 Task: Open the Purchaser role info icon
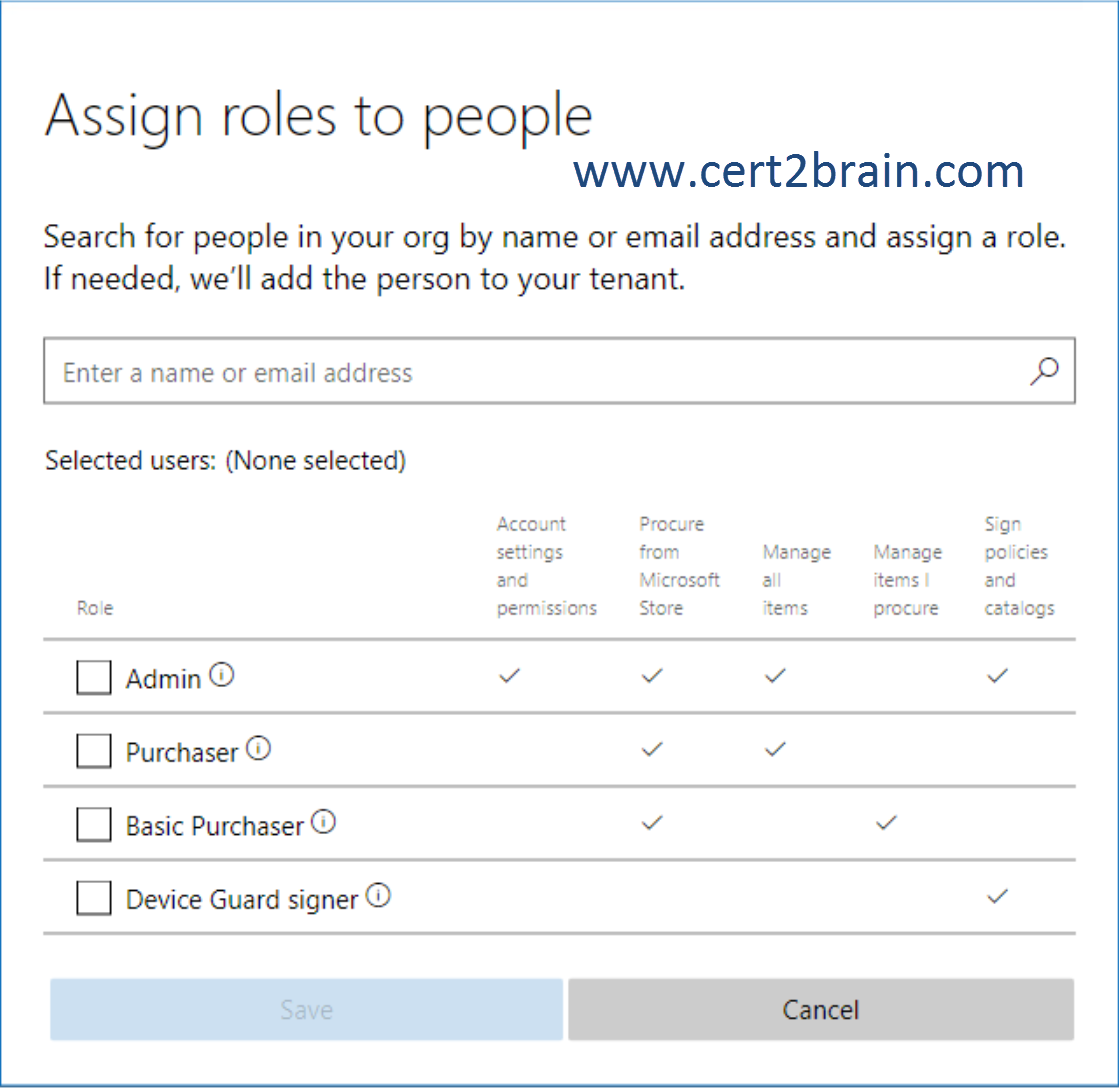click(x=258, y=748)
